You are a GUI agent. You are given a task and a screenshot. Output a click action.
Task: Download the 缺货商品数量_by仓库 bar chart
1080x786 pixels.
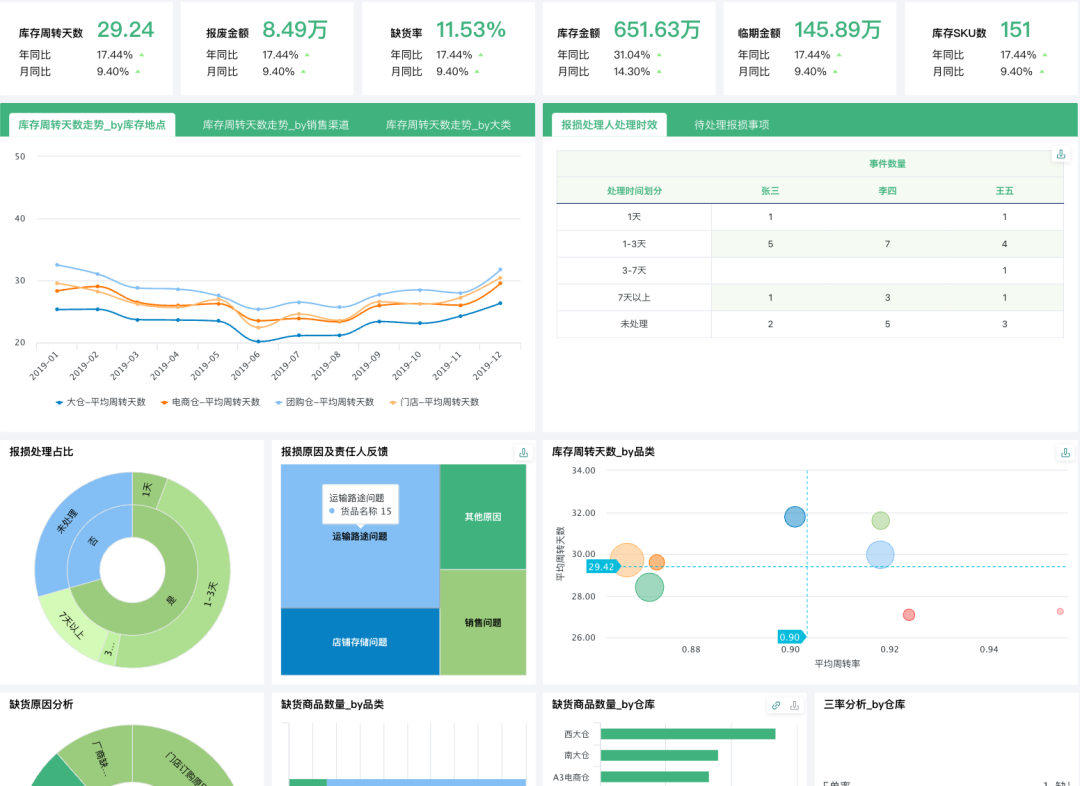coord(795,704)
